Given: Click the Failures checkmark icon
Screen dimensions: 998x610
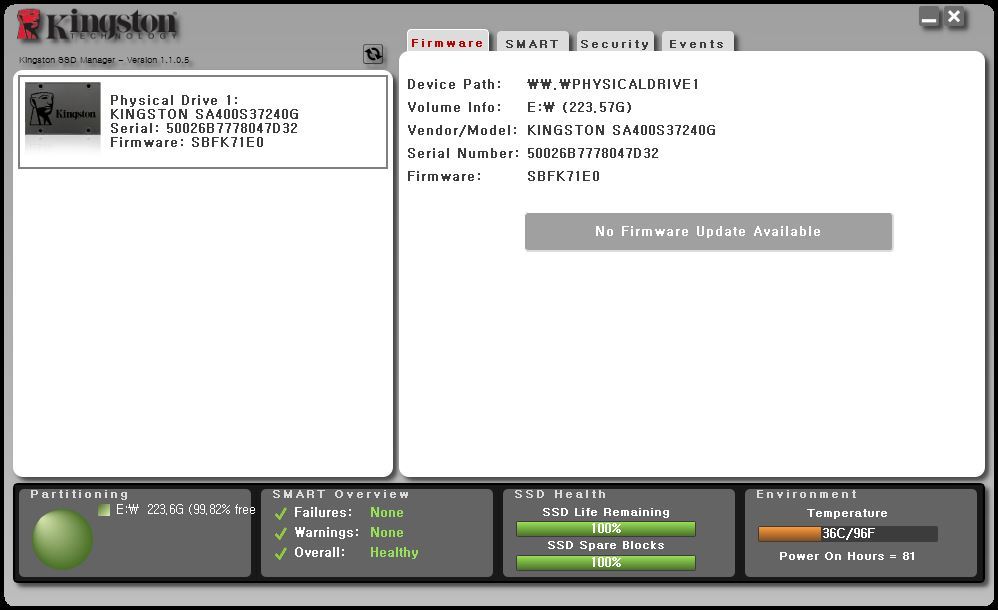Looking at the screenshot, I should click(x=281, y=512).
